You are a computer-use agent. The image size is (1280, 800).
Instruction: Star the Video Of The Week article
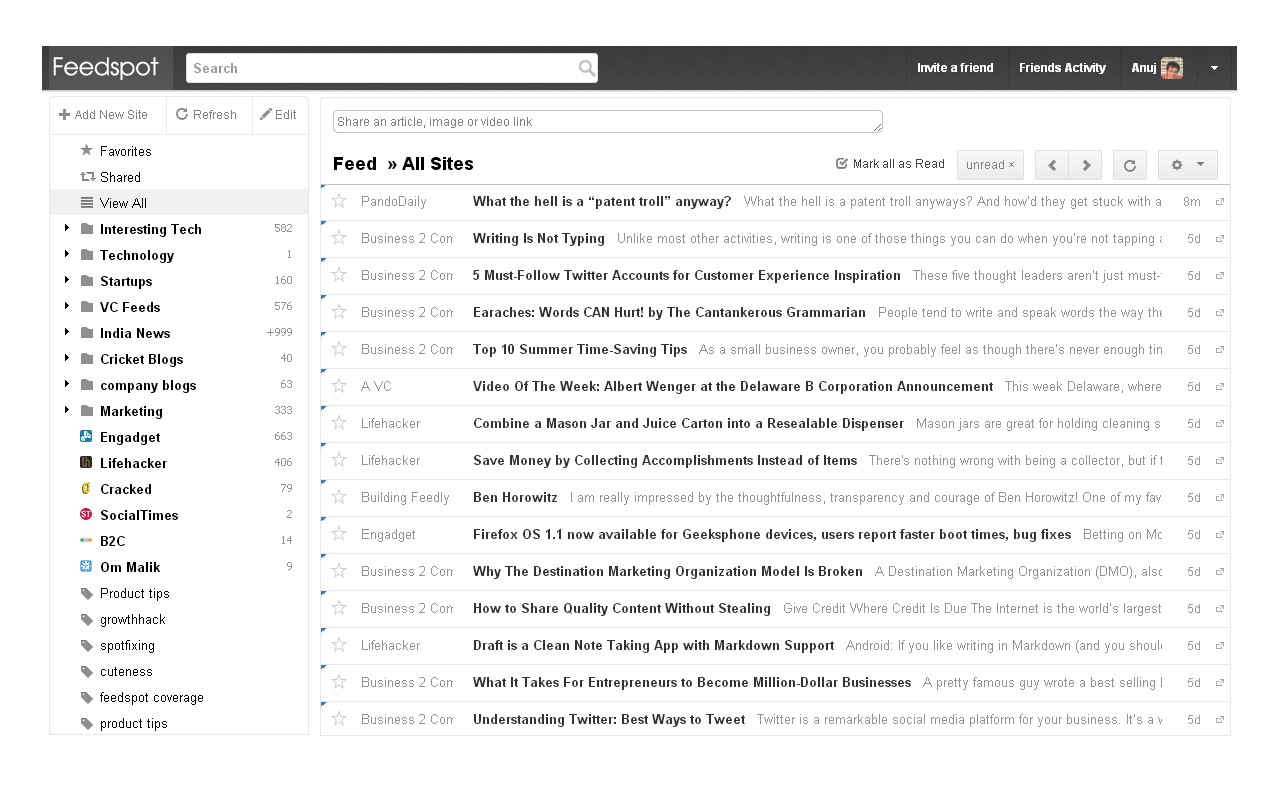[x=339, y=386]
